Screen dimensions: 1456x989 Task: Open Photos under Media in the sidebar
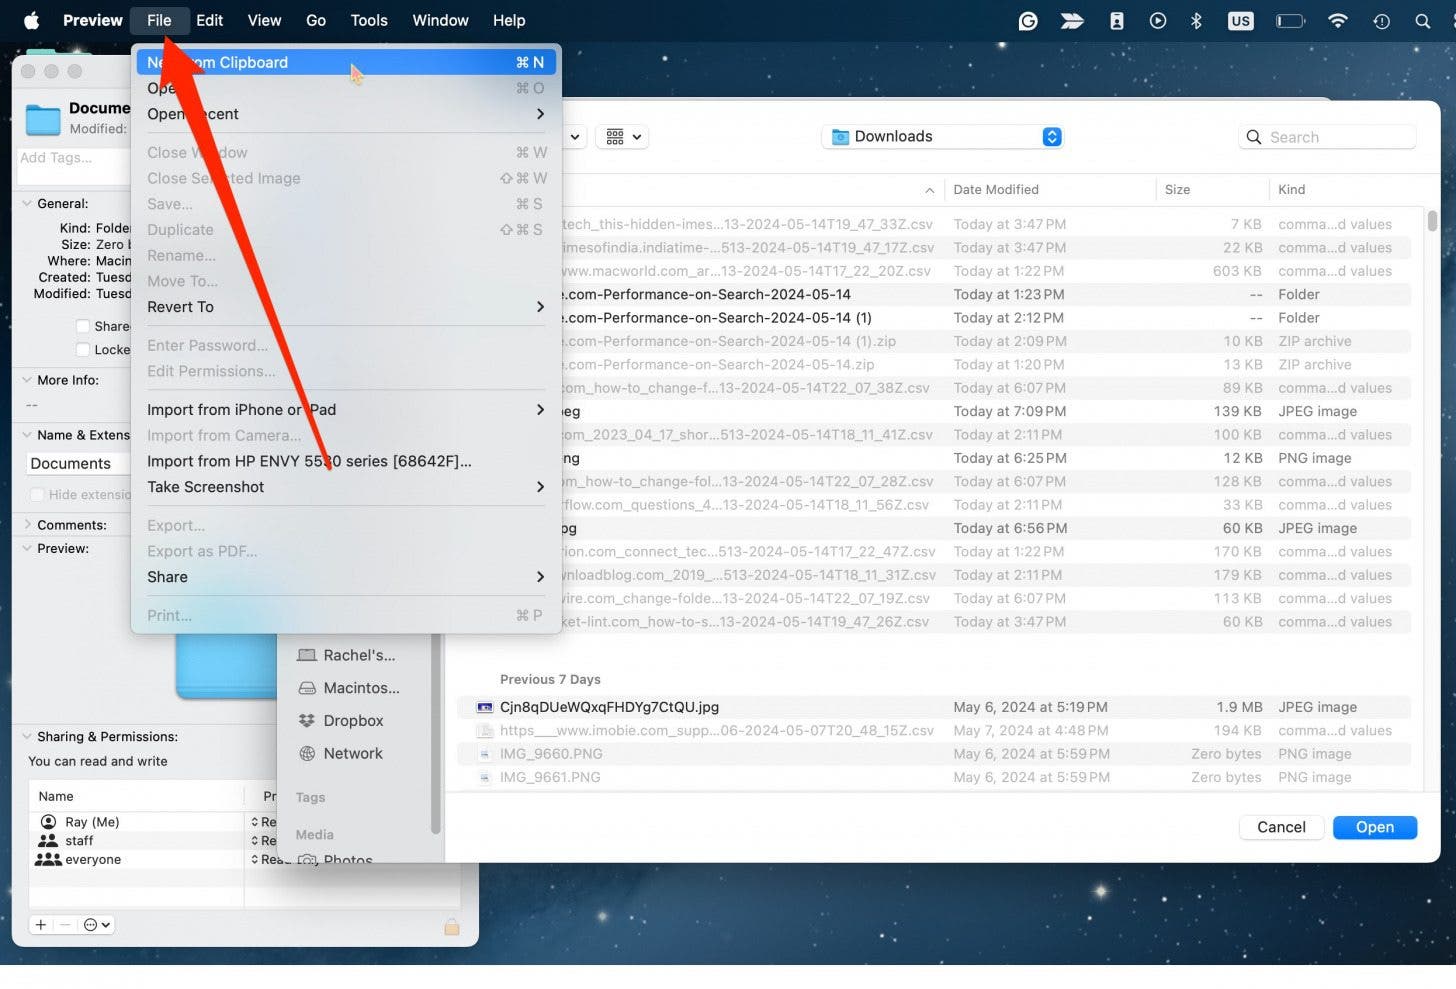[347, 860]
